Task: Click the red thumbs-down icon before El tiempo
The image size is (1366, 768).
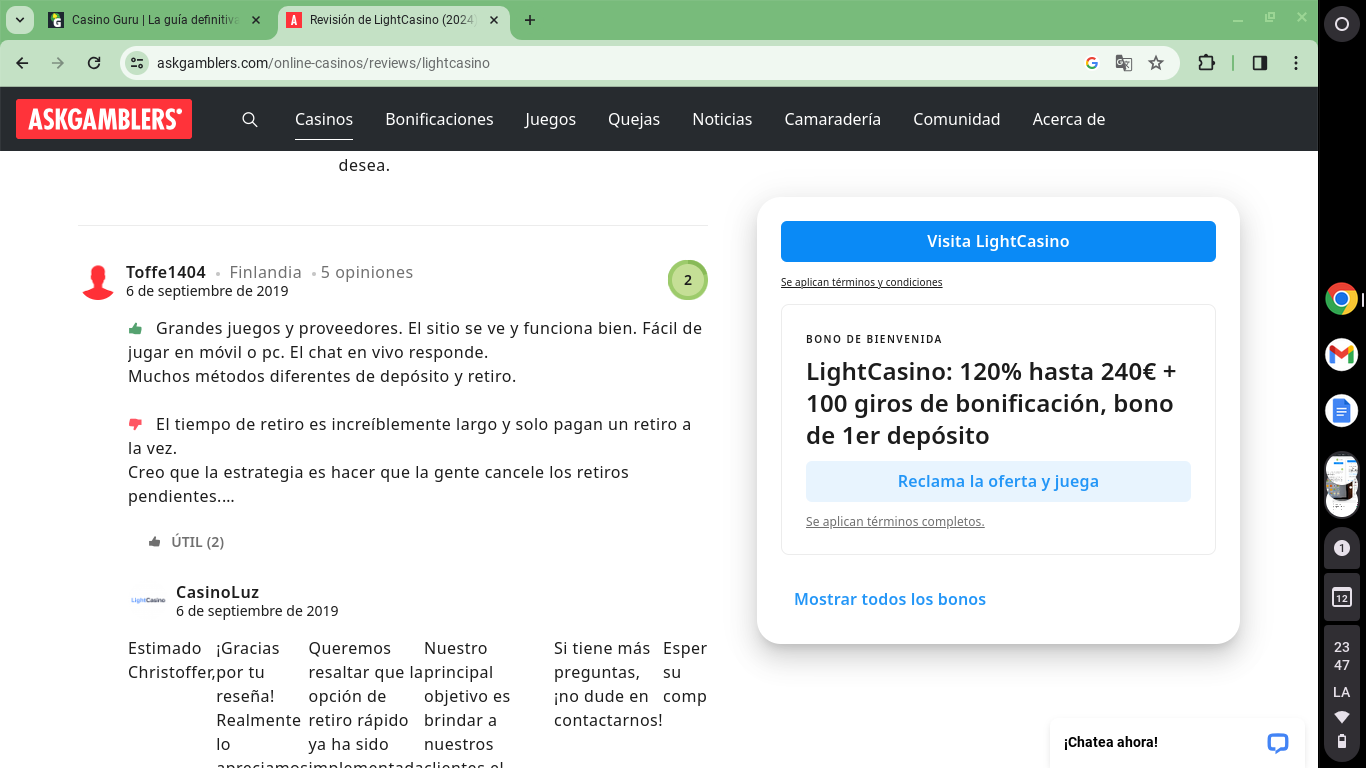Action: coord(136,424)
